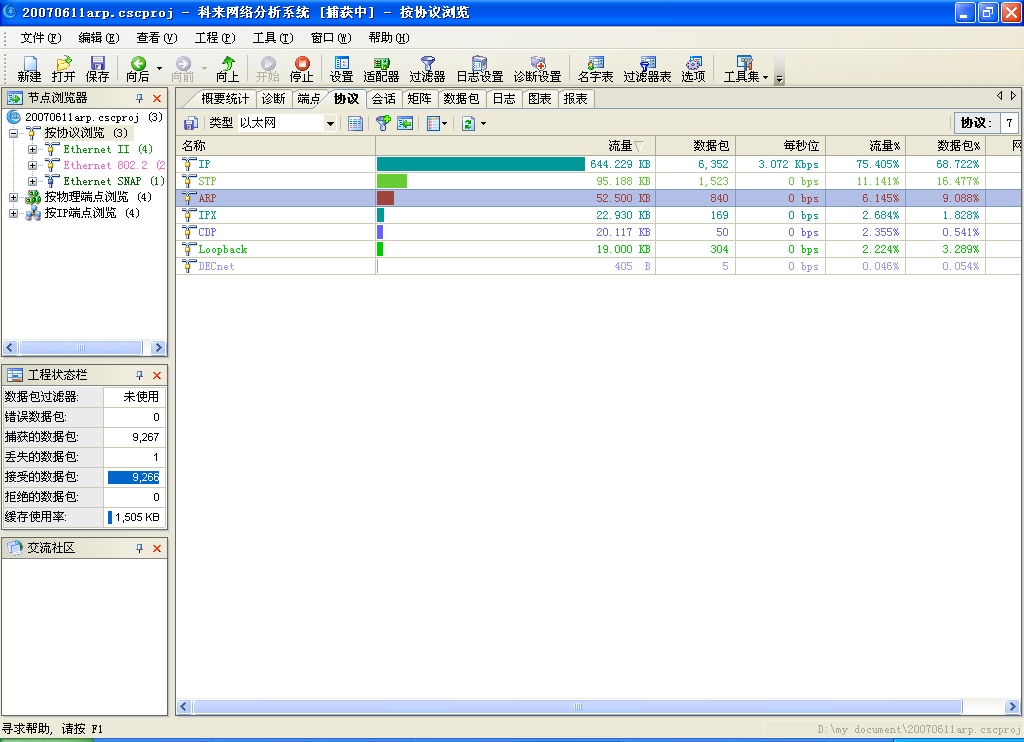
Task: Close the 交流社区 panel
Action: pyautogui.click(x=157, y=548)
